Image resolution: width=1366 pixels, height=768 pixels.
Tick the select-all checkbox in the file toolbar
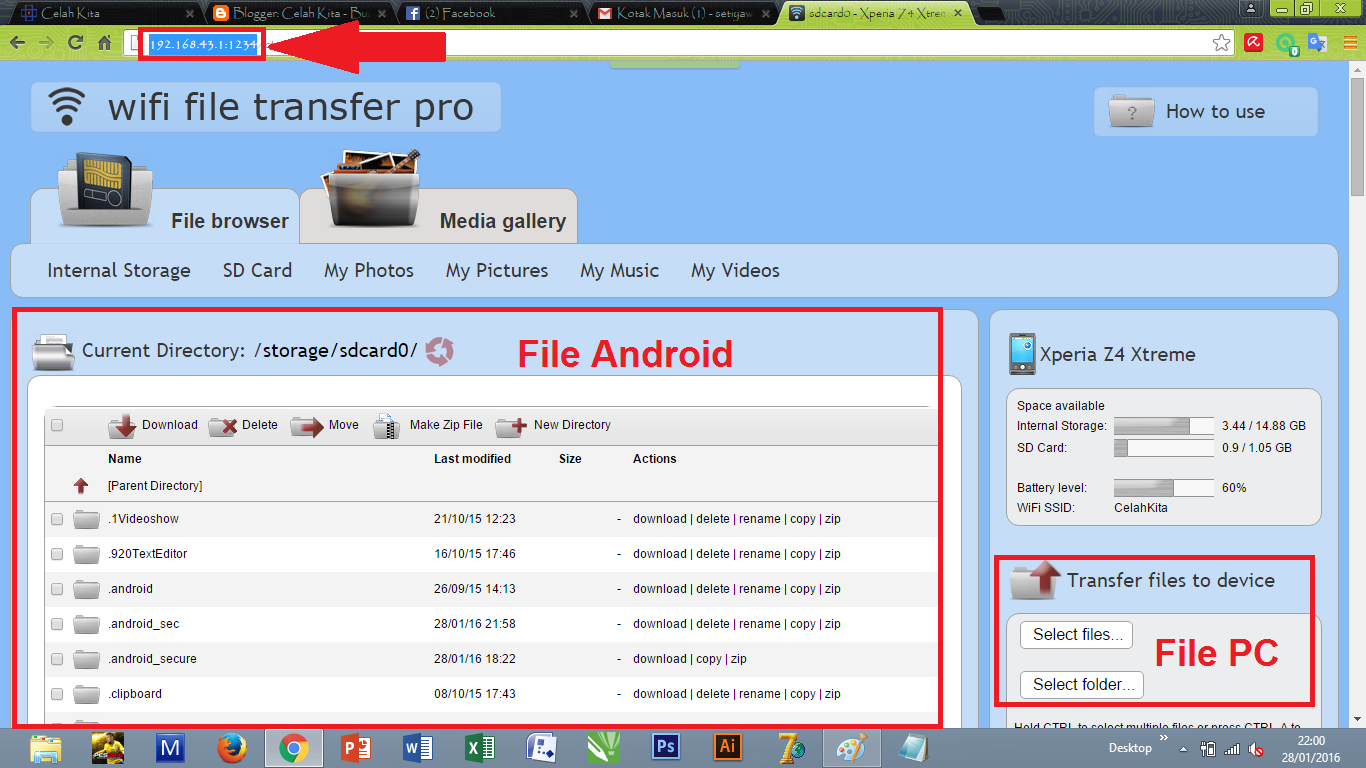click(57, 425)
